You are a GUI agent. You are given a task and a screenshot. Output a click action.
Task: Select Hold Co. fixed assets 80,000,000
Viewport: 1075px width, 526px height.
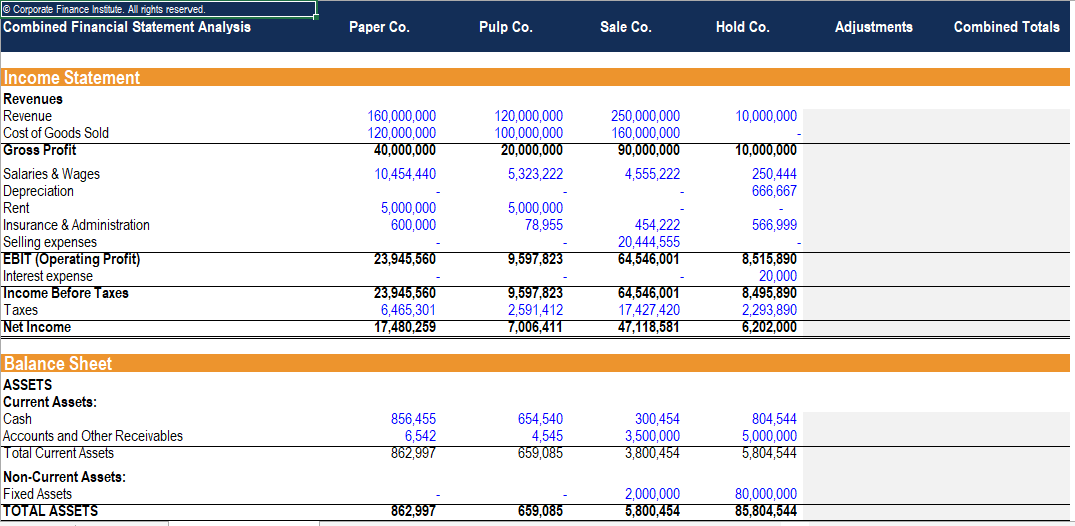pyautogui.click(x=766, y=494)
